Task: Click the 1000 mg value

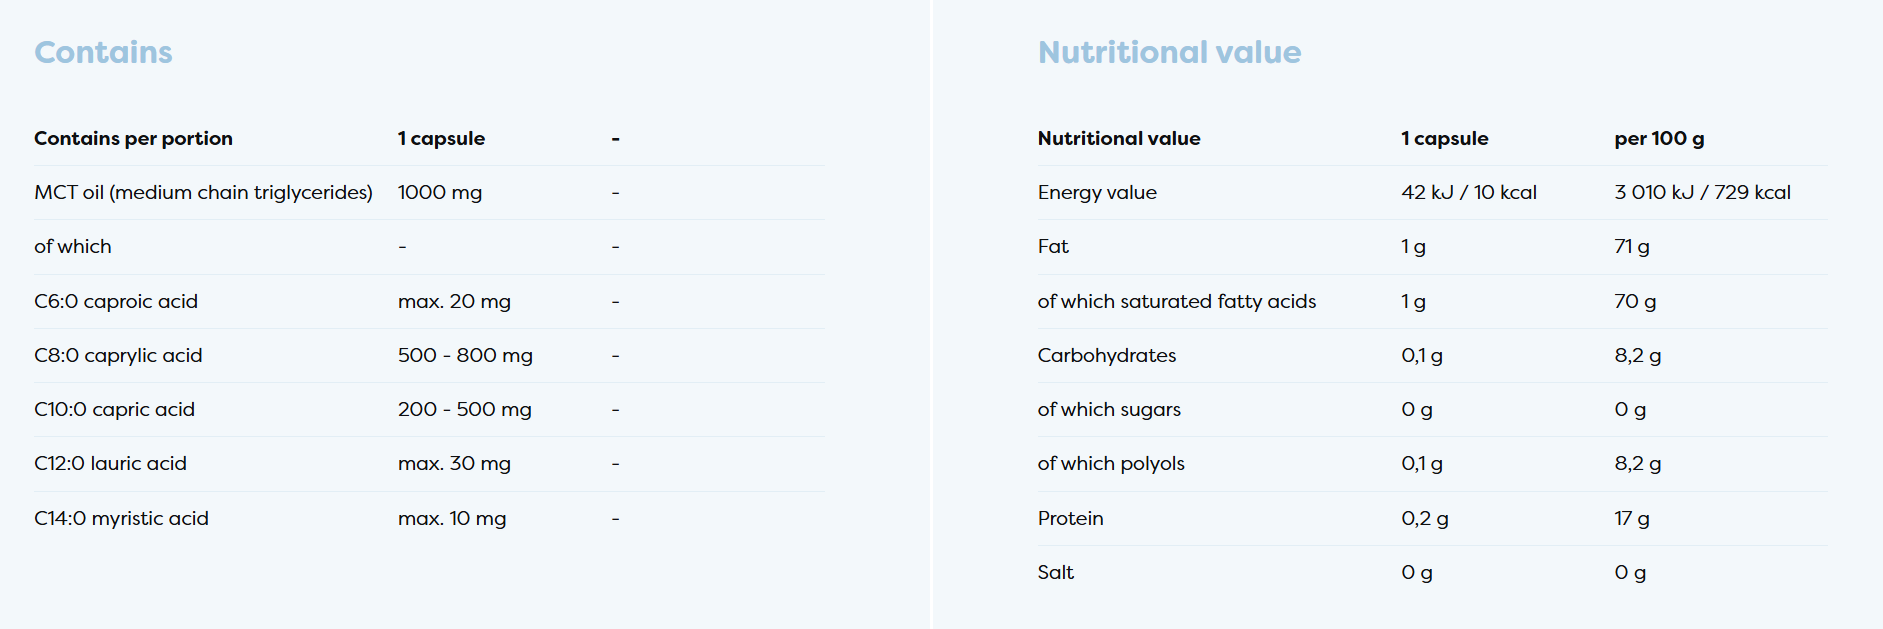Action: [439, 192]
